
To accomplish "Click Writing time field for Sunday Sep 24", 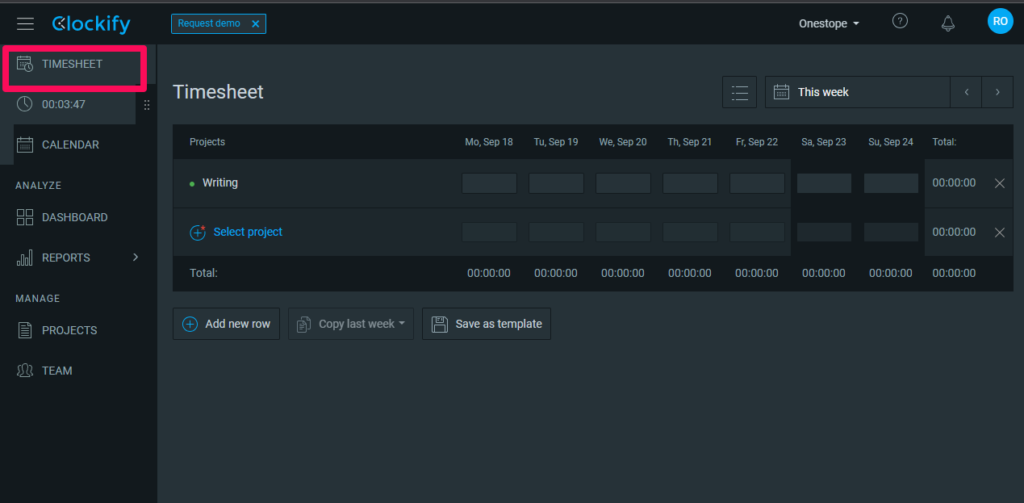I will 891,184.
